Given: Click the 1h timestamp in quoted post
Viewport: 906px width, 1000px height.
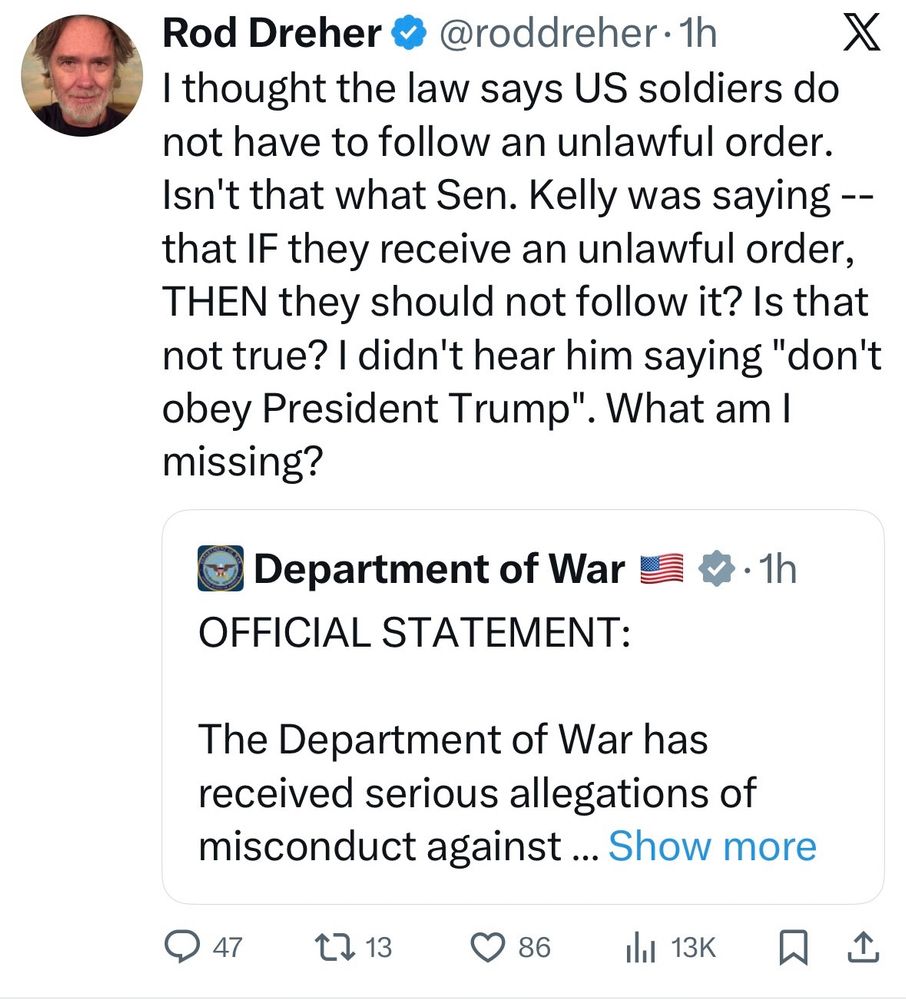Looking at the screenshot, I should pyautogui.click(x=778, y=570).
